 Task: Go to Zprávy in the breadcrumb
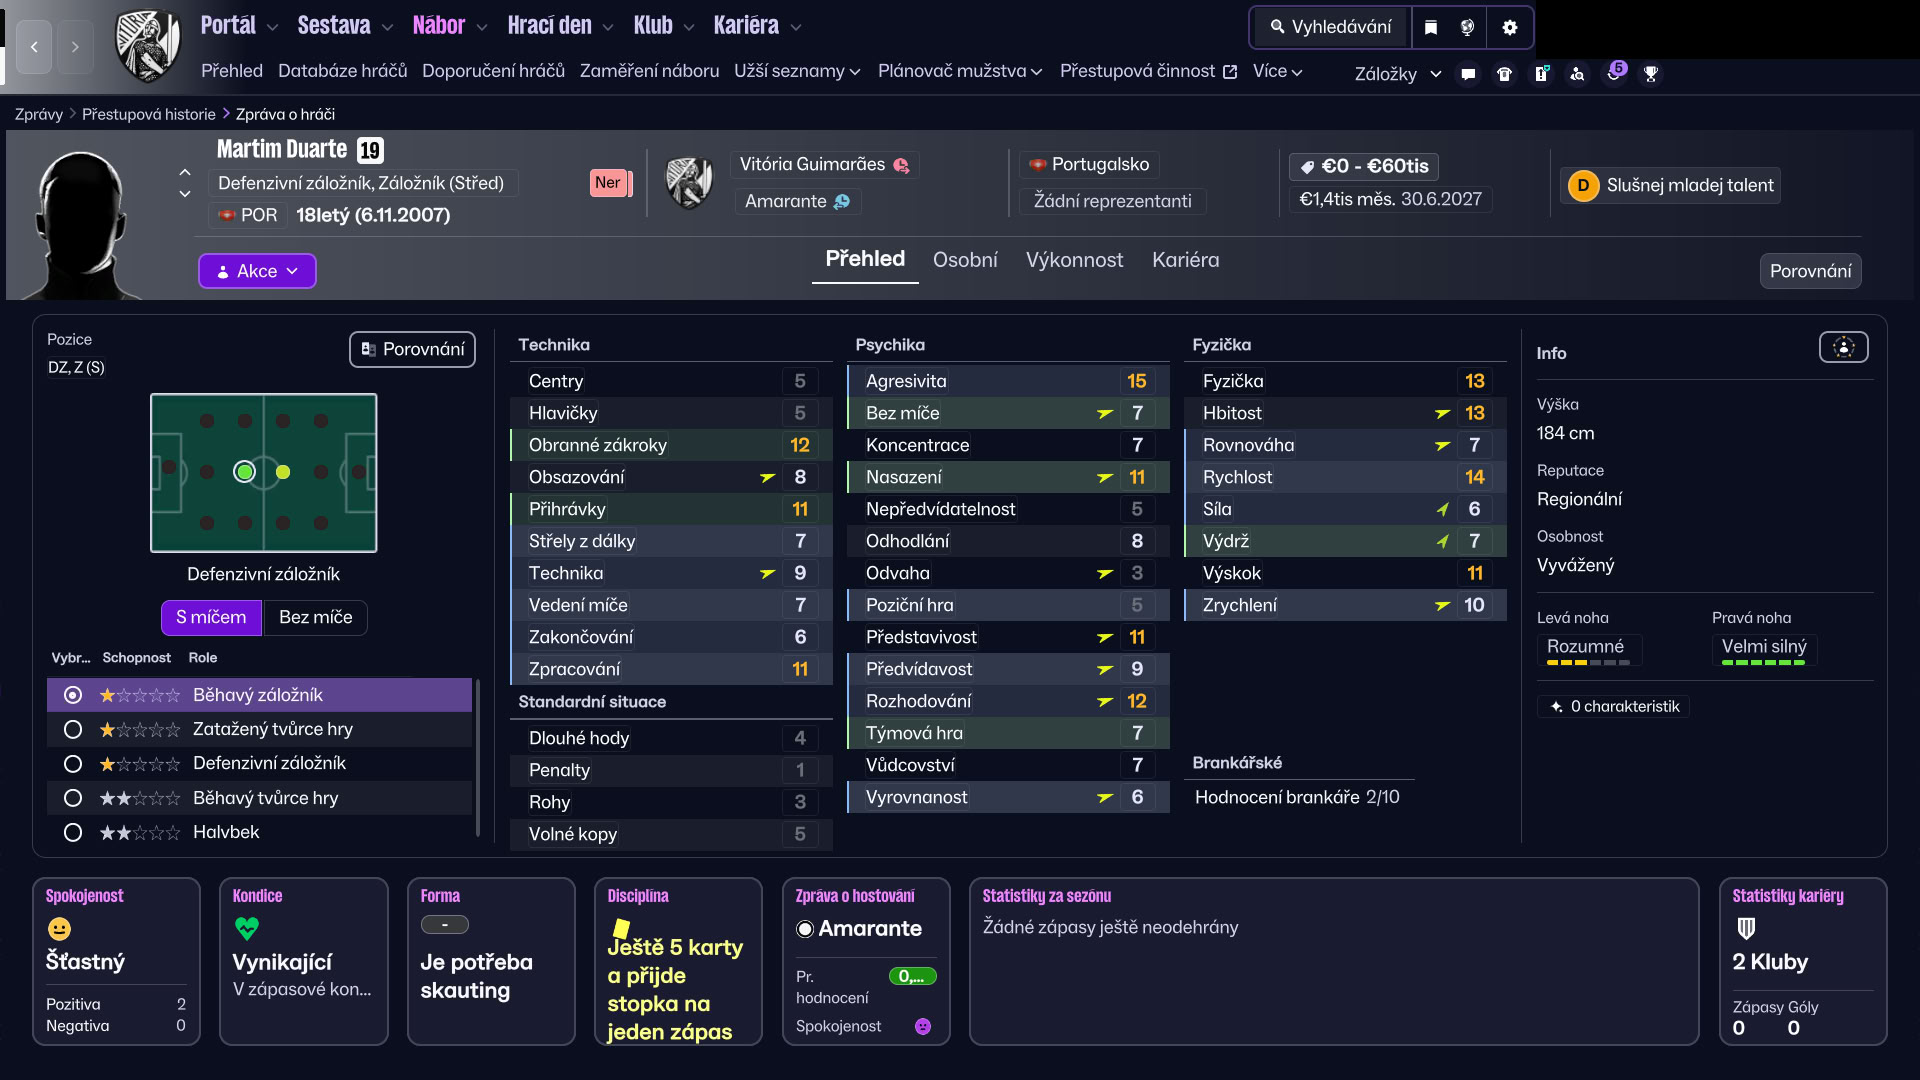(x=38, y=114)
